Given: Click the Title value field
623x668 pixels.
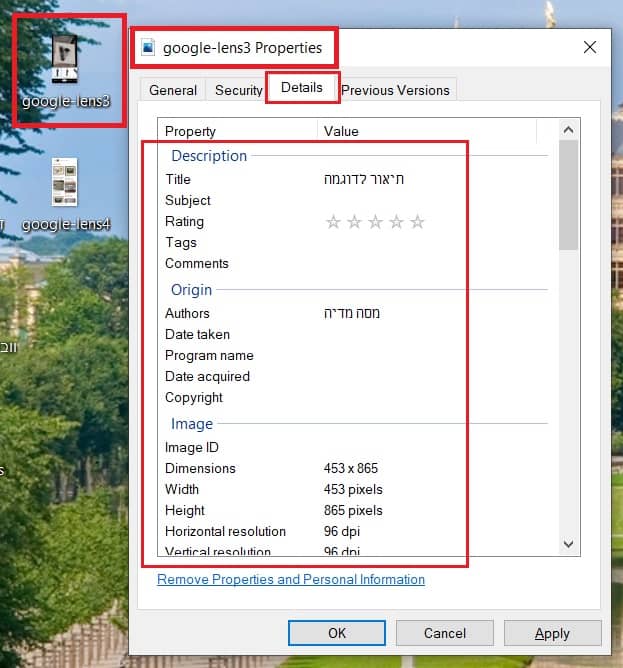Looking at the screenshot, I should click(364, 180).
